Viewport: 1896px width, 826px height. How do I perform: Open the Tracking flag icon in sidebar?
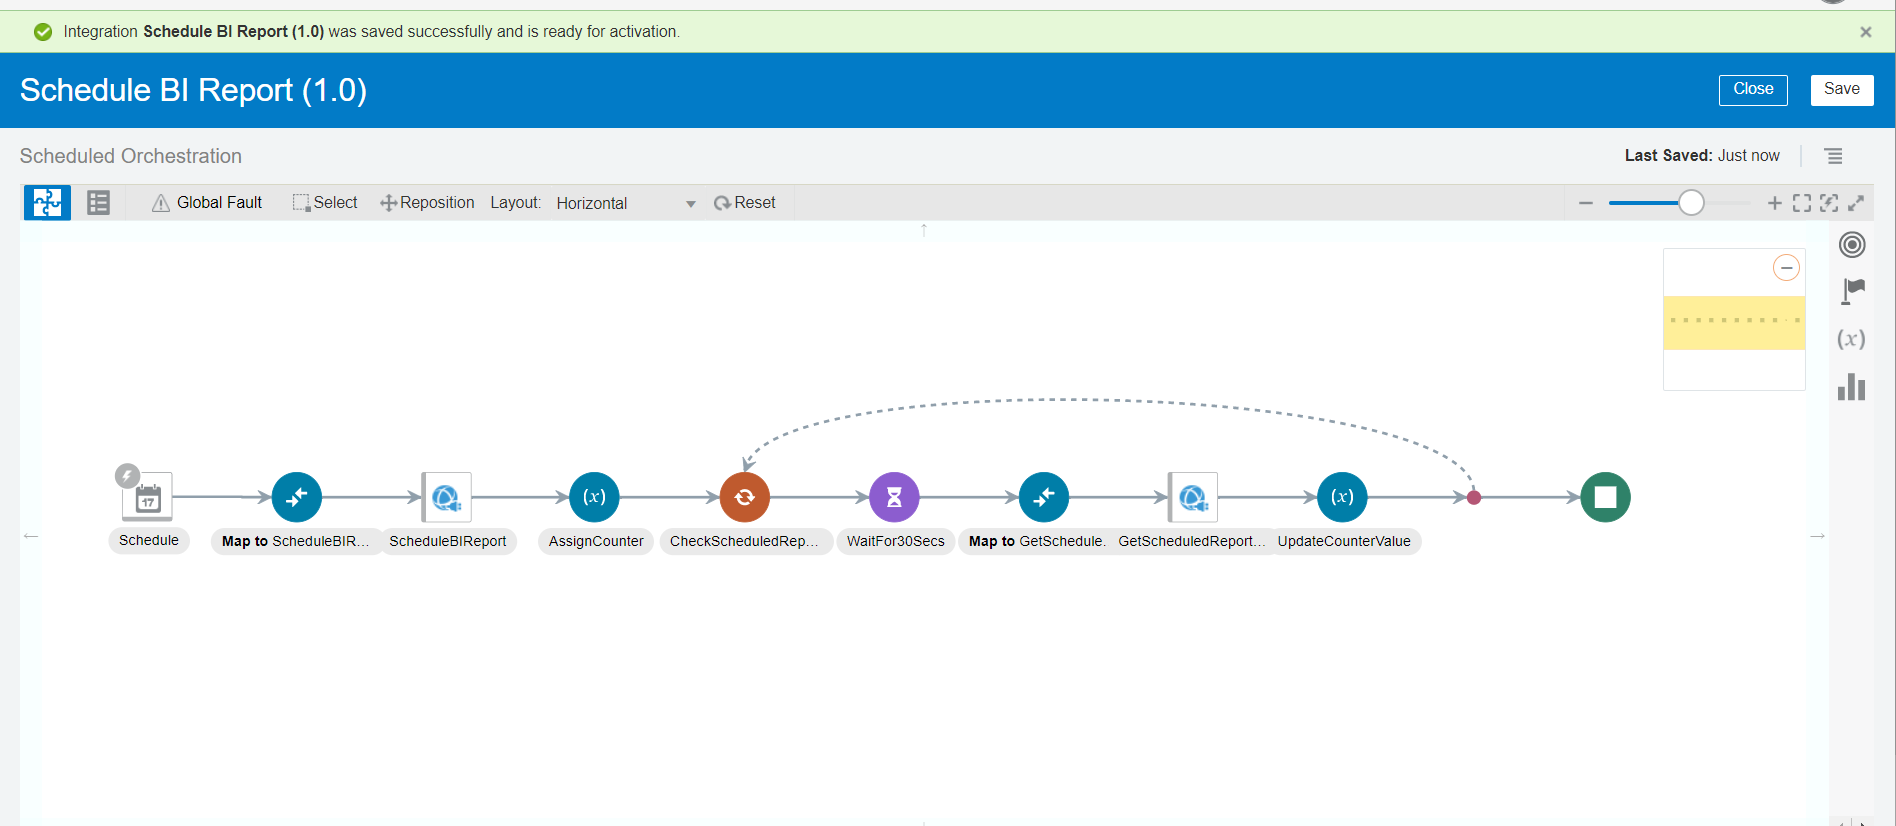(1852, 291)
